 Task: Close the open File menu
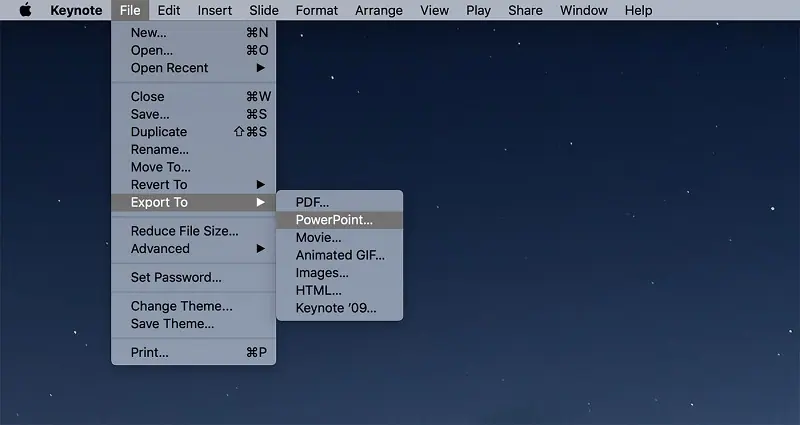(130, 10)
